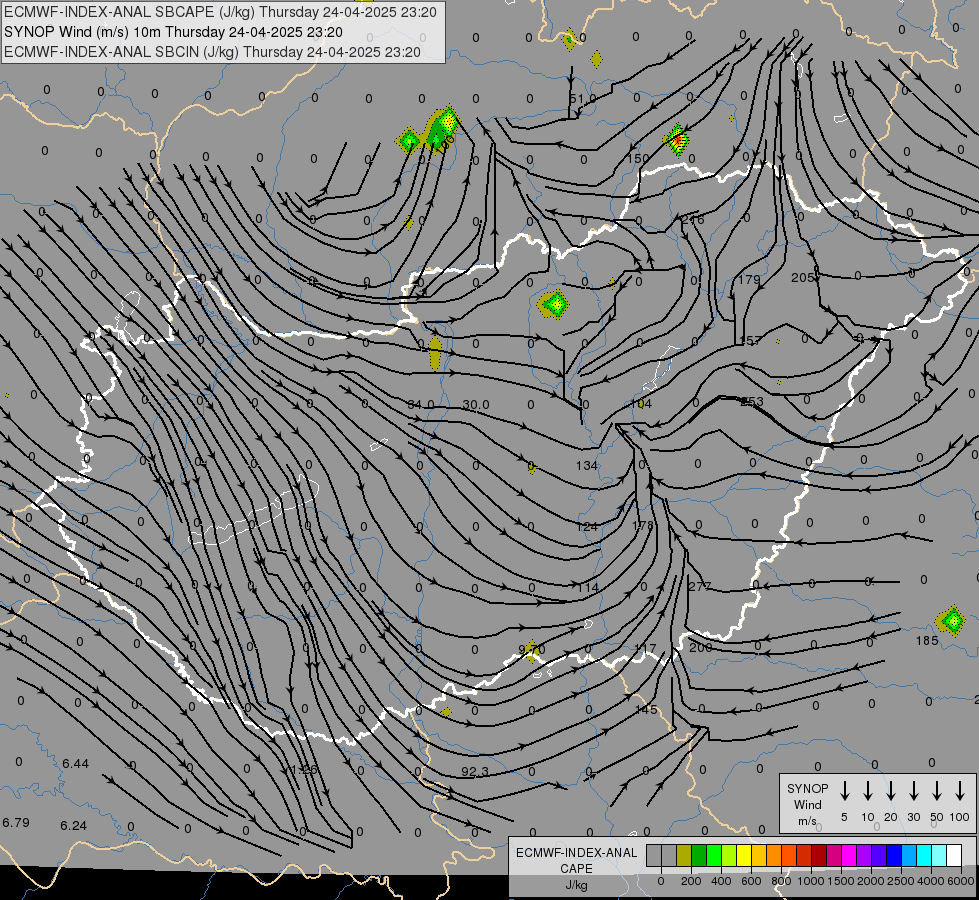Viewport: 979px width, 900px height.
Task: Click the '92.3' value on the map
Action: click(x=475, y=771)
